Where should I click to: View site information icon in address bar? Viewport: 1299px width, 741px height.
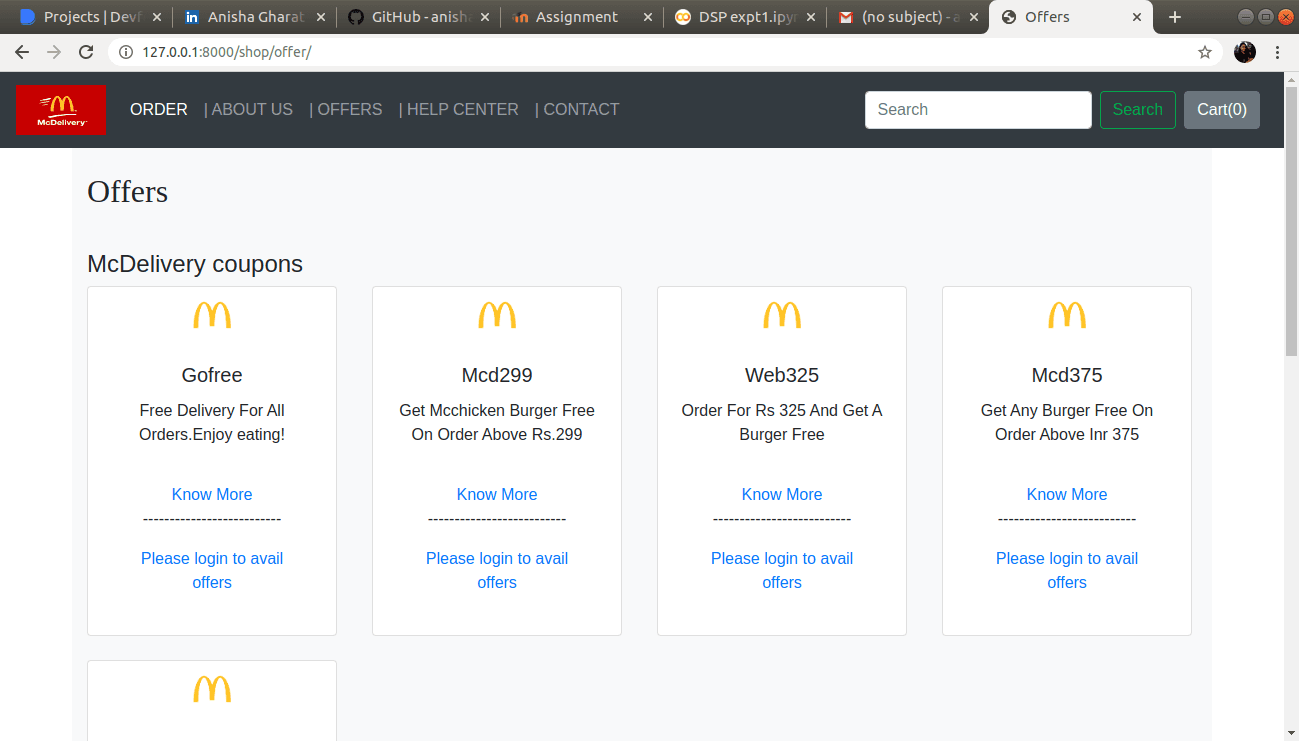coord(126,52)
